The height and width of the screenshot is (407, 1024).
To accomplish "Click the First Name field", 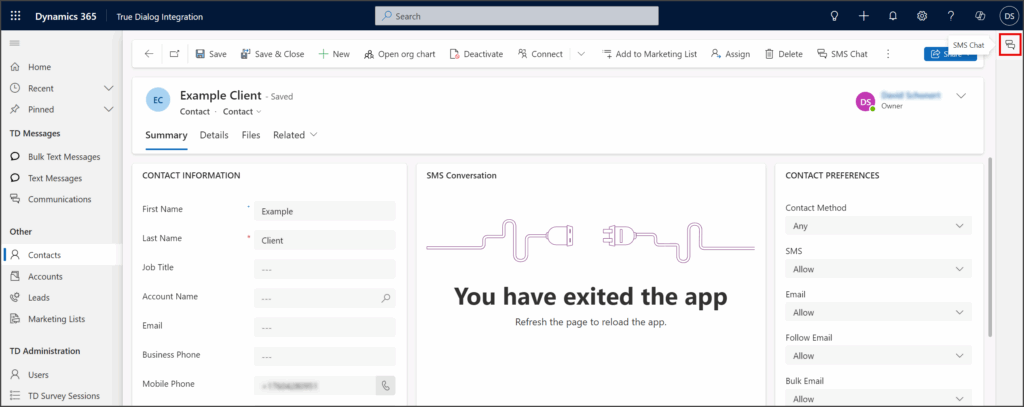I will click(325, 211).
